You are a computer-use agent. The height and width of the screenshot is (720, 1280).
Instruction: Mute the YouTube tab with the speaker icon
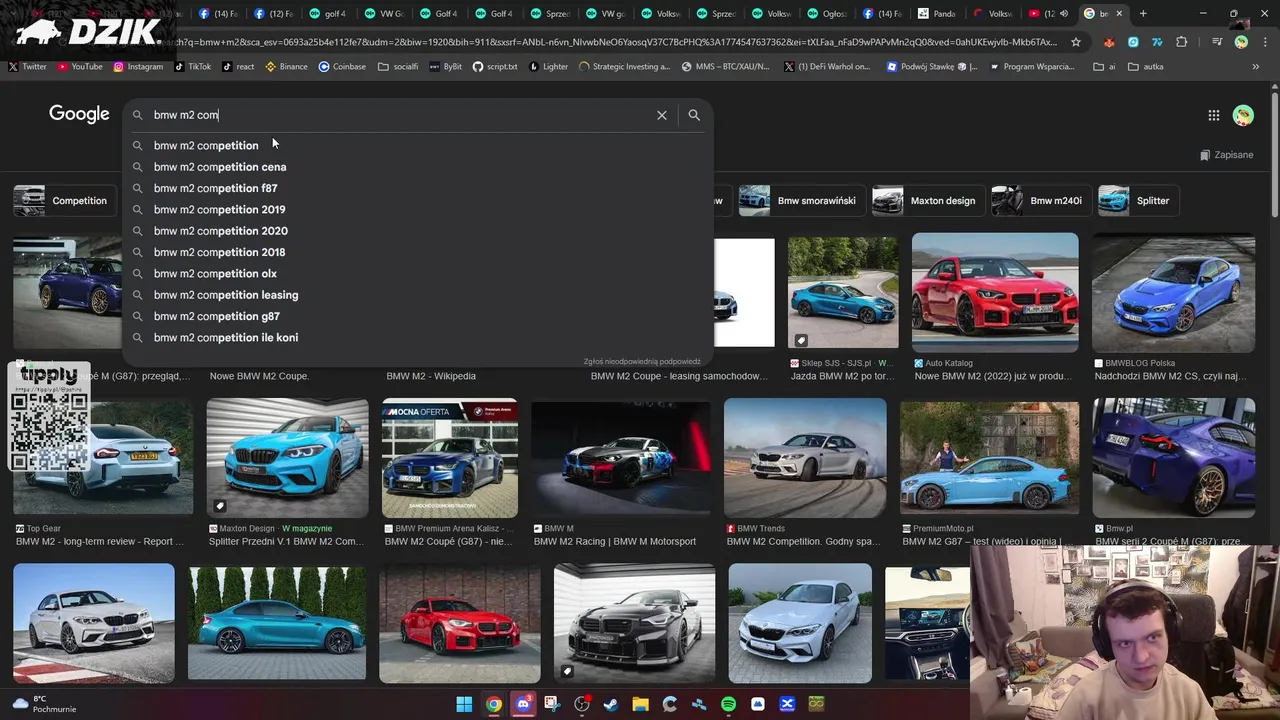(1063, 14)
